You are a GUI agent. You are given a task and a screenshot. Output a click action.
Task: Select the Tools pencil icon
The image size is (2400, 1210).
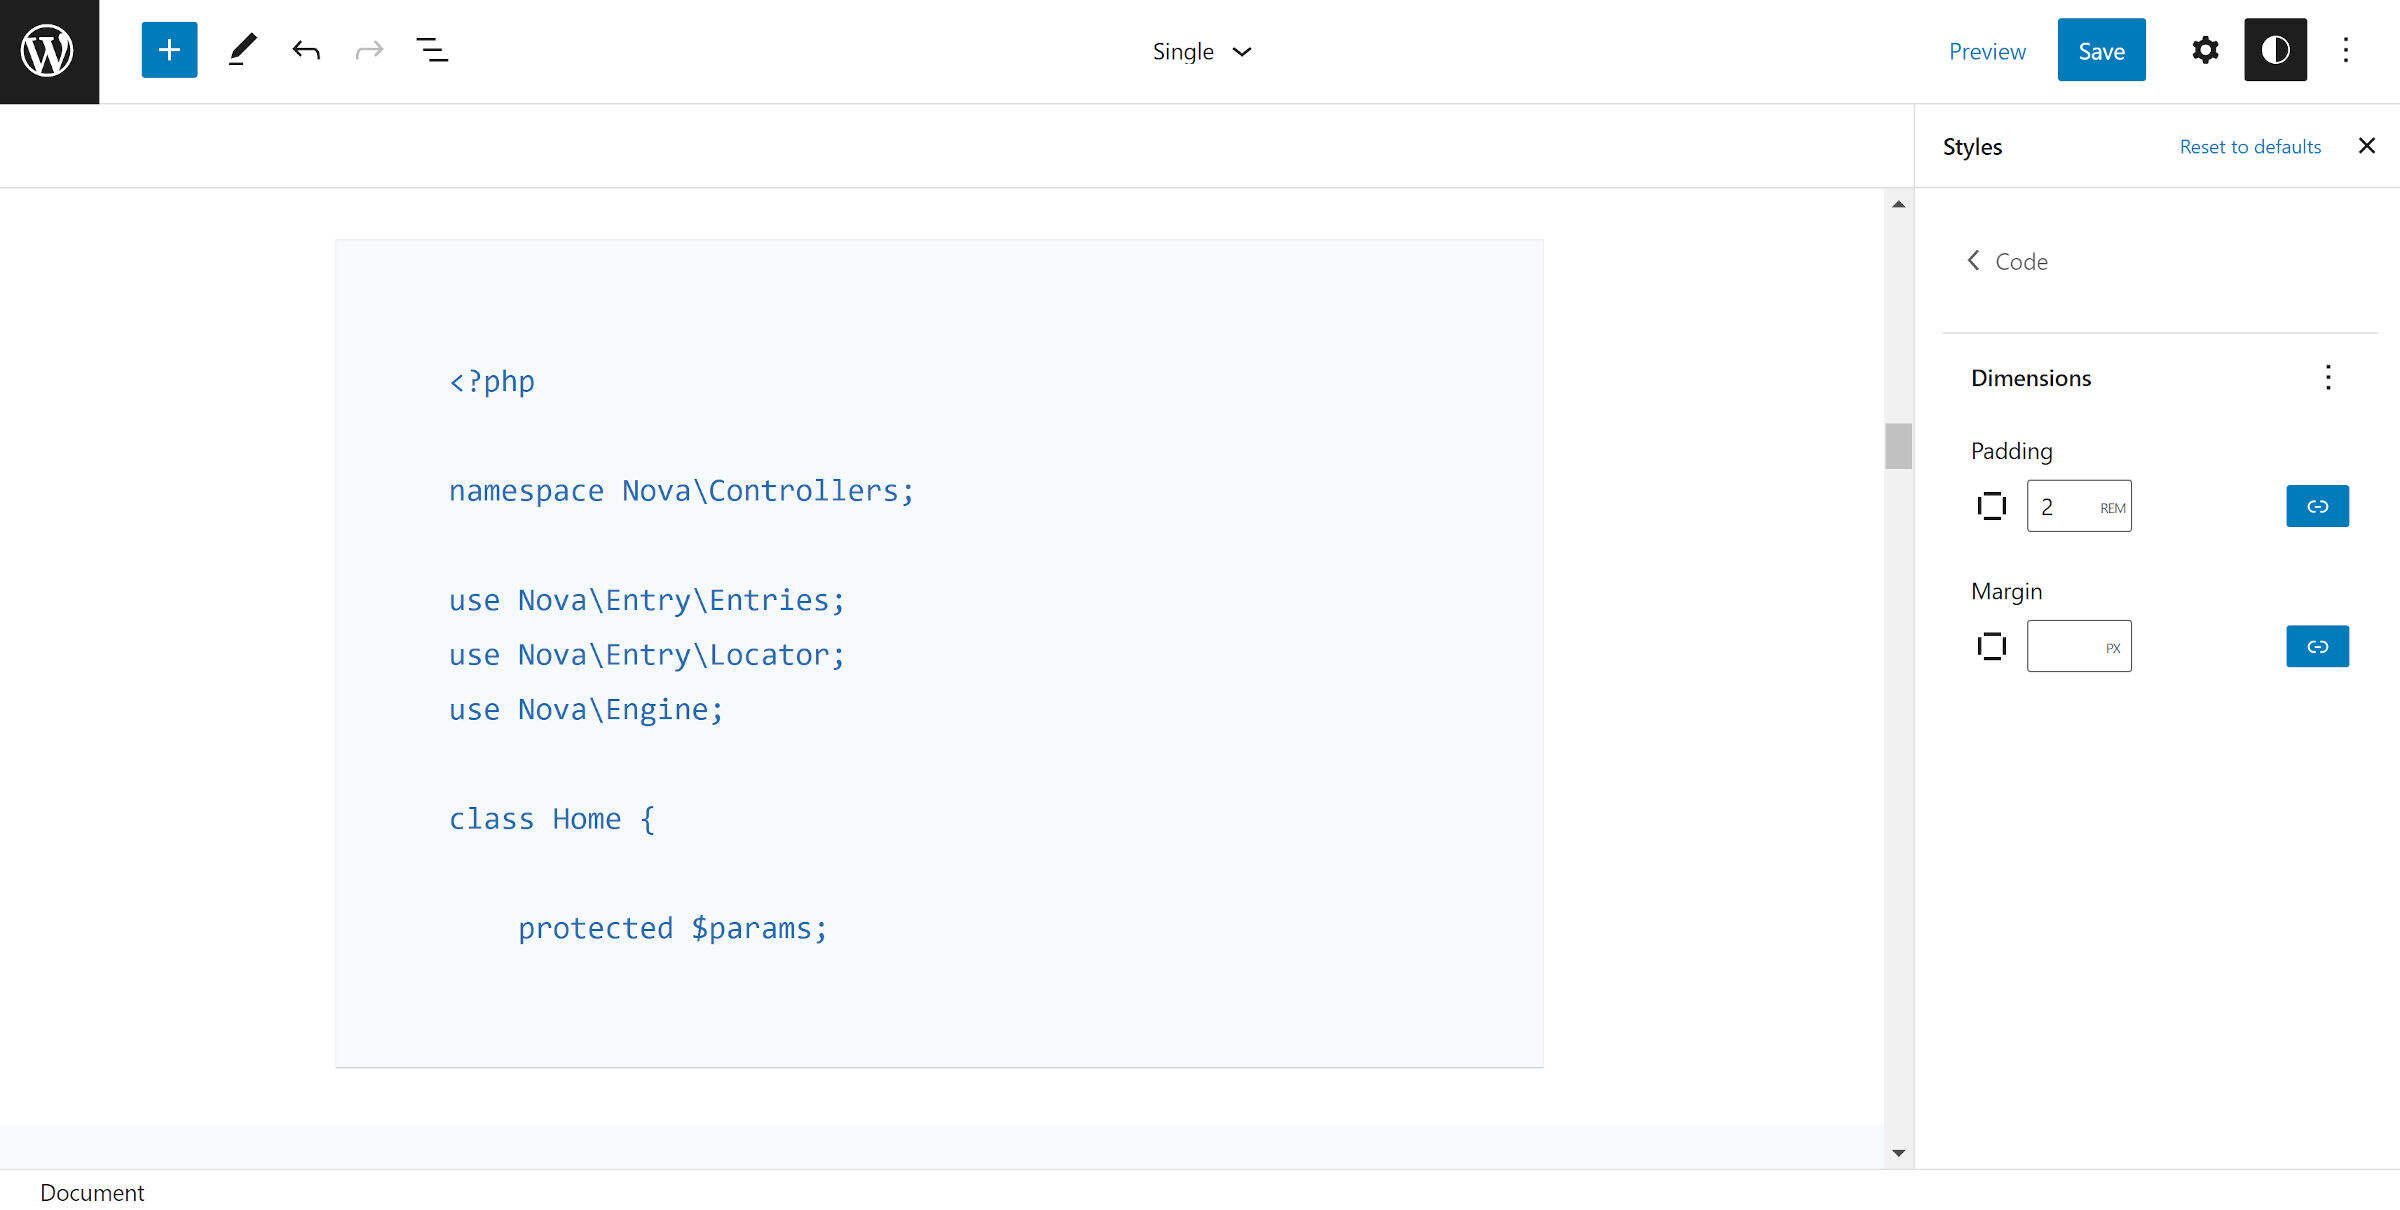click(x=241, y=50)
